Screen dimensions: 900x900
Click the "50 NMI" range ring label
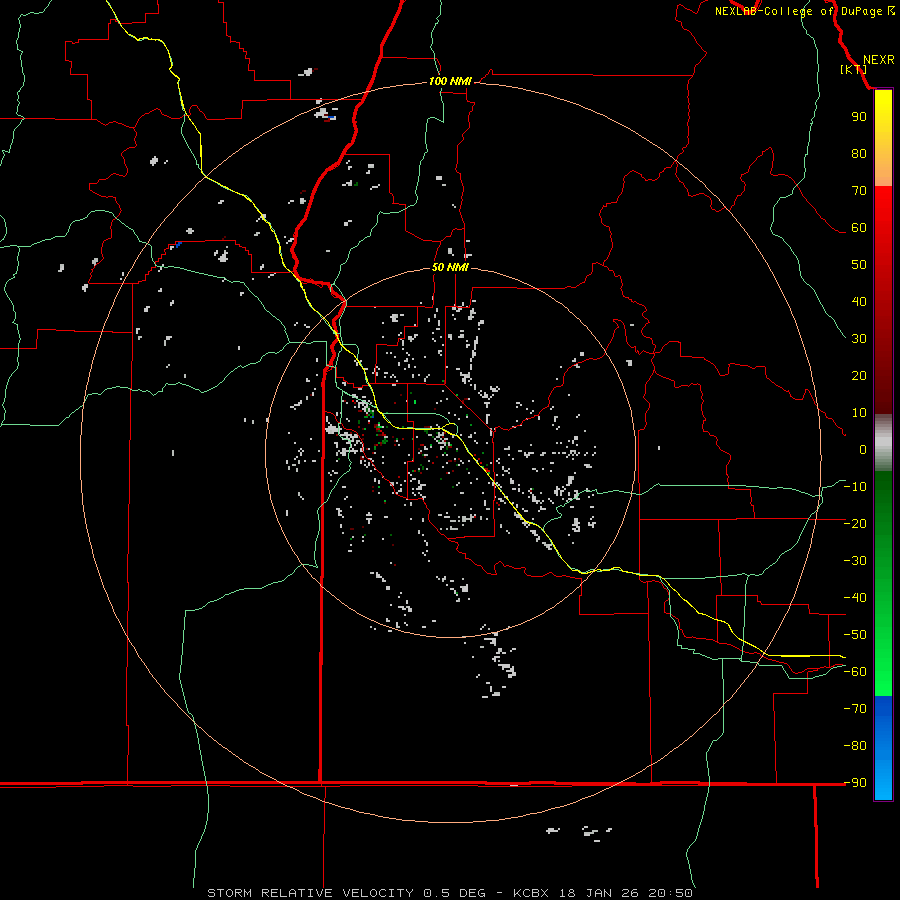click(x=450, y=267)
